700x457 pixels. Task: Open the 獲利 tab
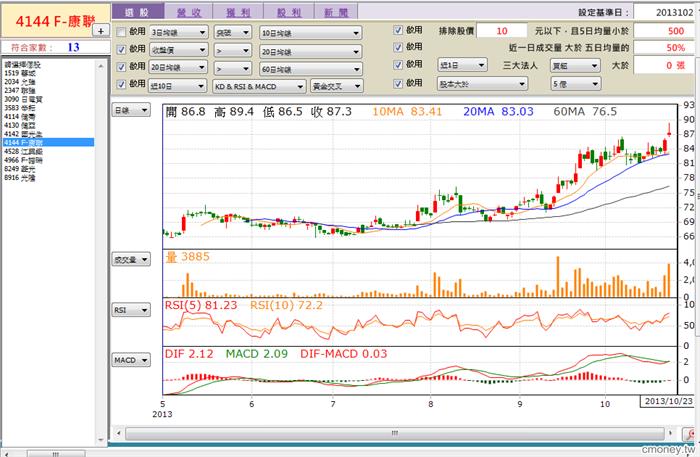click(238, 12)
